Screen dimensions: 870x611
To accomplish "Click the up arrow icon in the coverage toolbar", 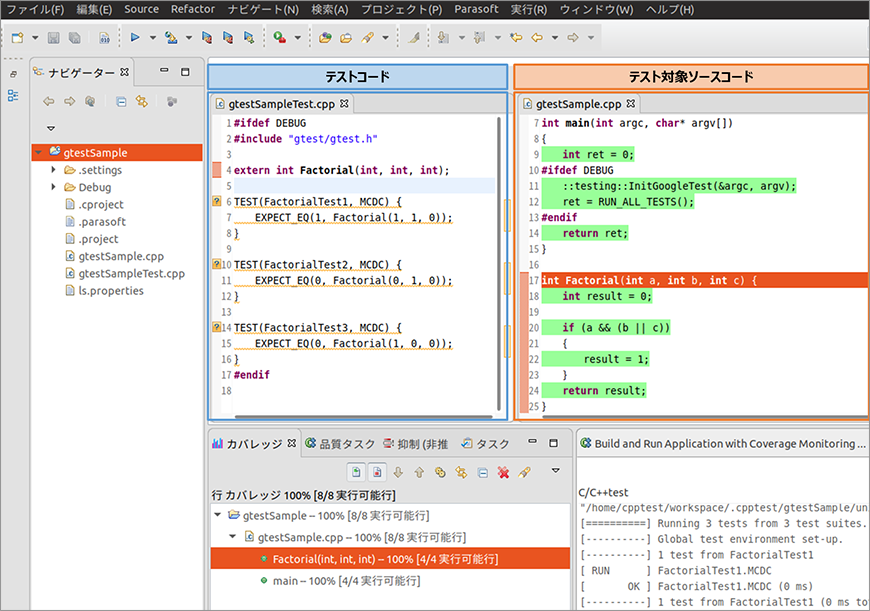I will pos(419,472).
